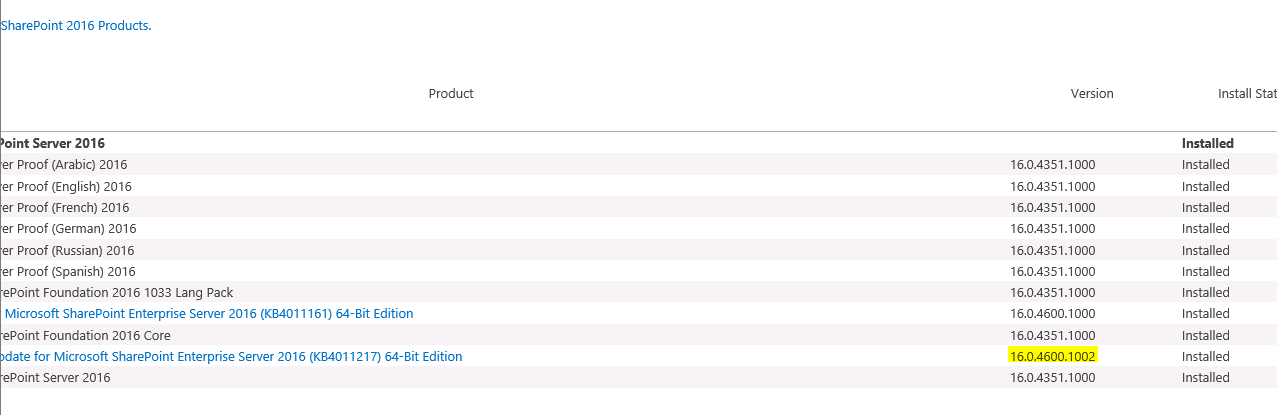Click the Product column header
1277x415 pixels.
(x=451, y=94)
